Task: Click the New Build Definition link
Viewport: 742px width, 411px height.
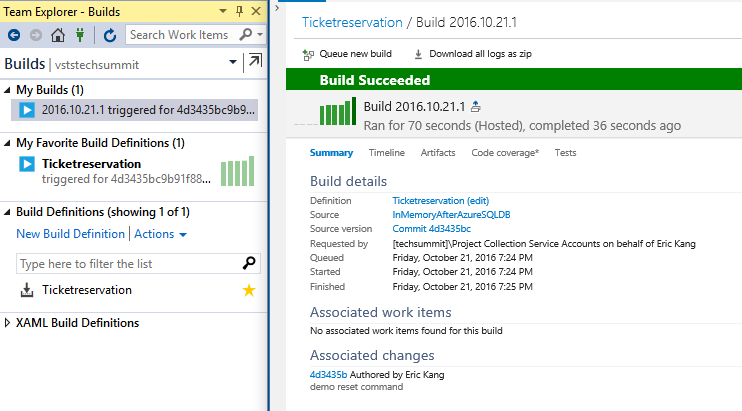Action: 70,234
